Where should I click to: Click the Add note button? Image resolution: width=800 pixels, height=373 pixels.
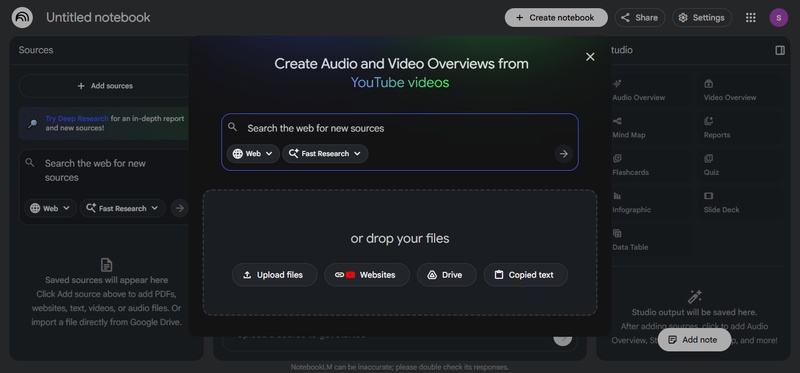pos(694,340)
